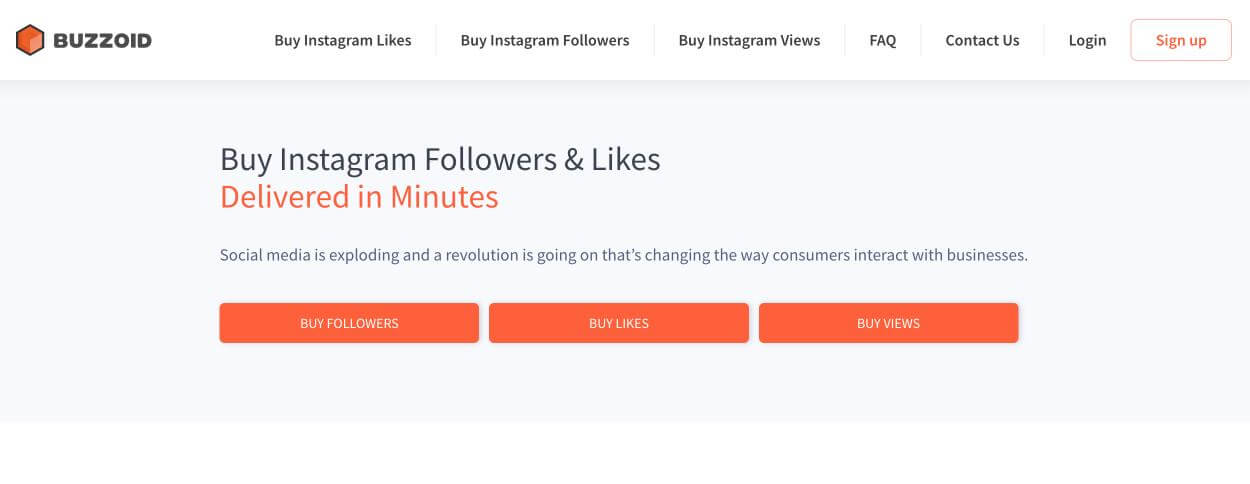Click the white empty section below the hero
The height and width of the screenshot is (484, 1250).
pos(625,453)
